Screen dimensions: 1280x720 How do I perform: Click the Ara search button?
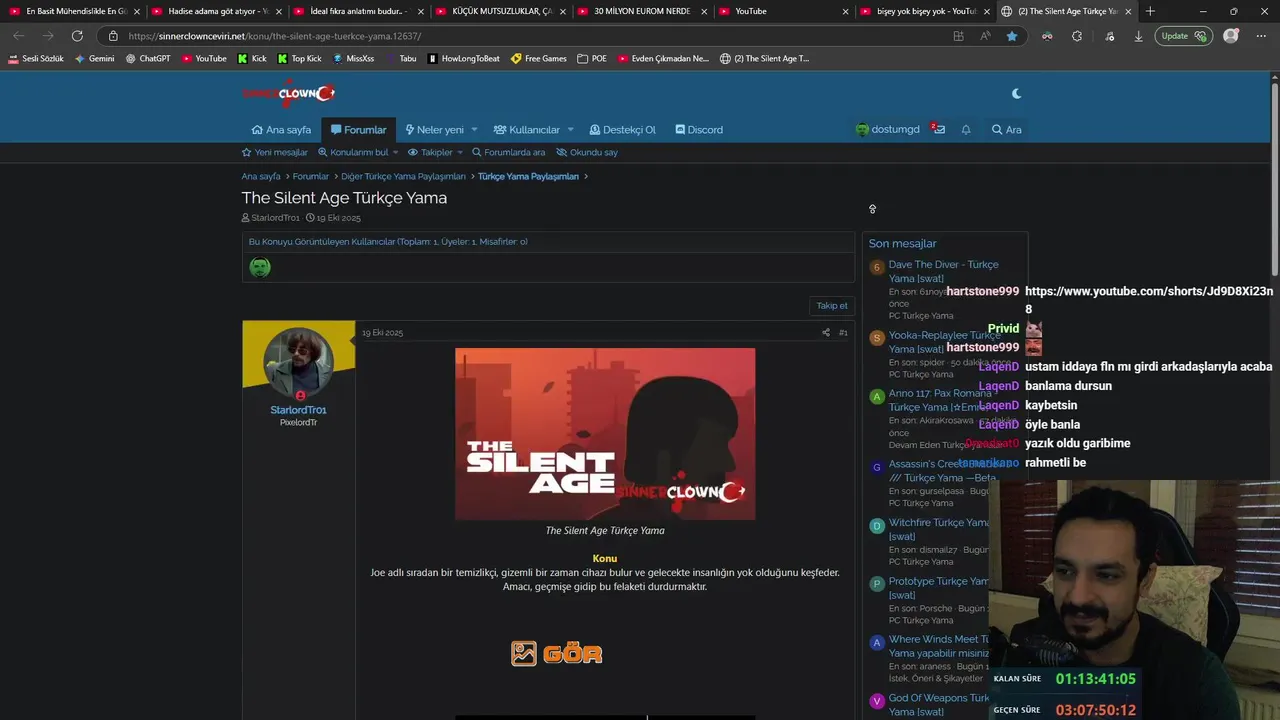1006,130
